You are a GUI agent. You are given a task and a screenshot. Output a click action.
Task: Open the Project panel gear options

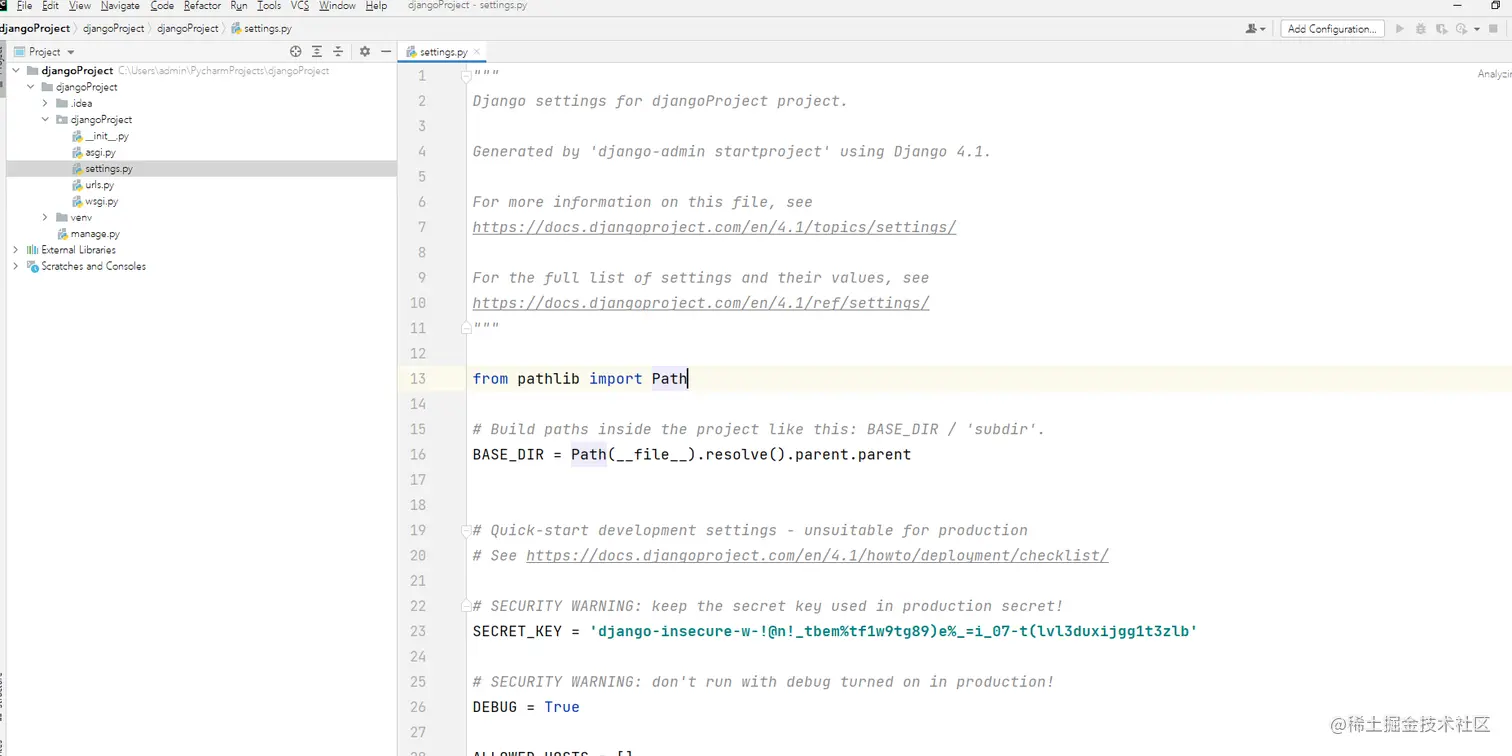click(x=365, y=51)
